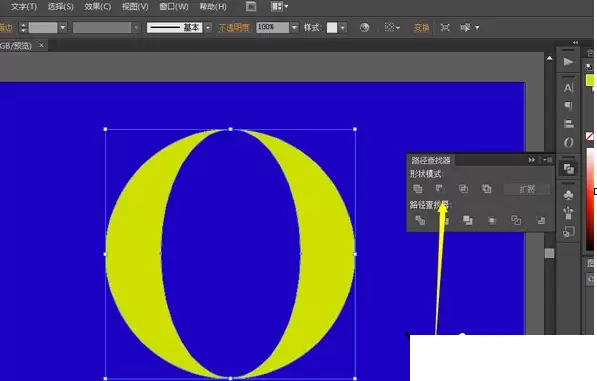Click the Intersect shape mode icon
The height and width of the screenshot is (381, 597).
[x=463, y=189]
